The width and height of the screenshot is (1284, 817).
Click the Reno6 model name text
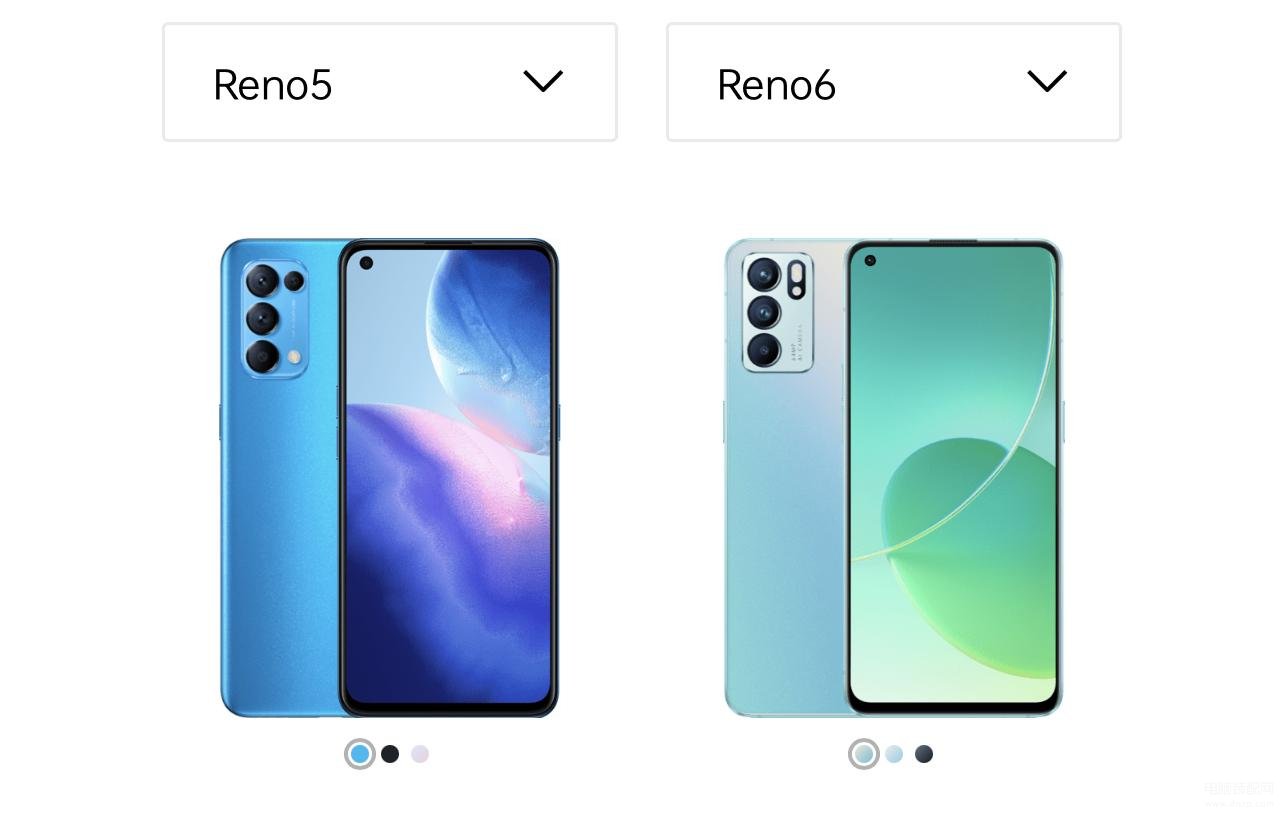click(776, 85)
